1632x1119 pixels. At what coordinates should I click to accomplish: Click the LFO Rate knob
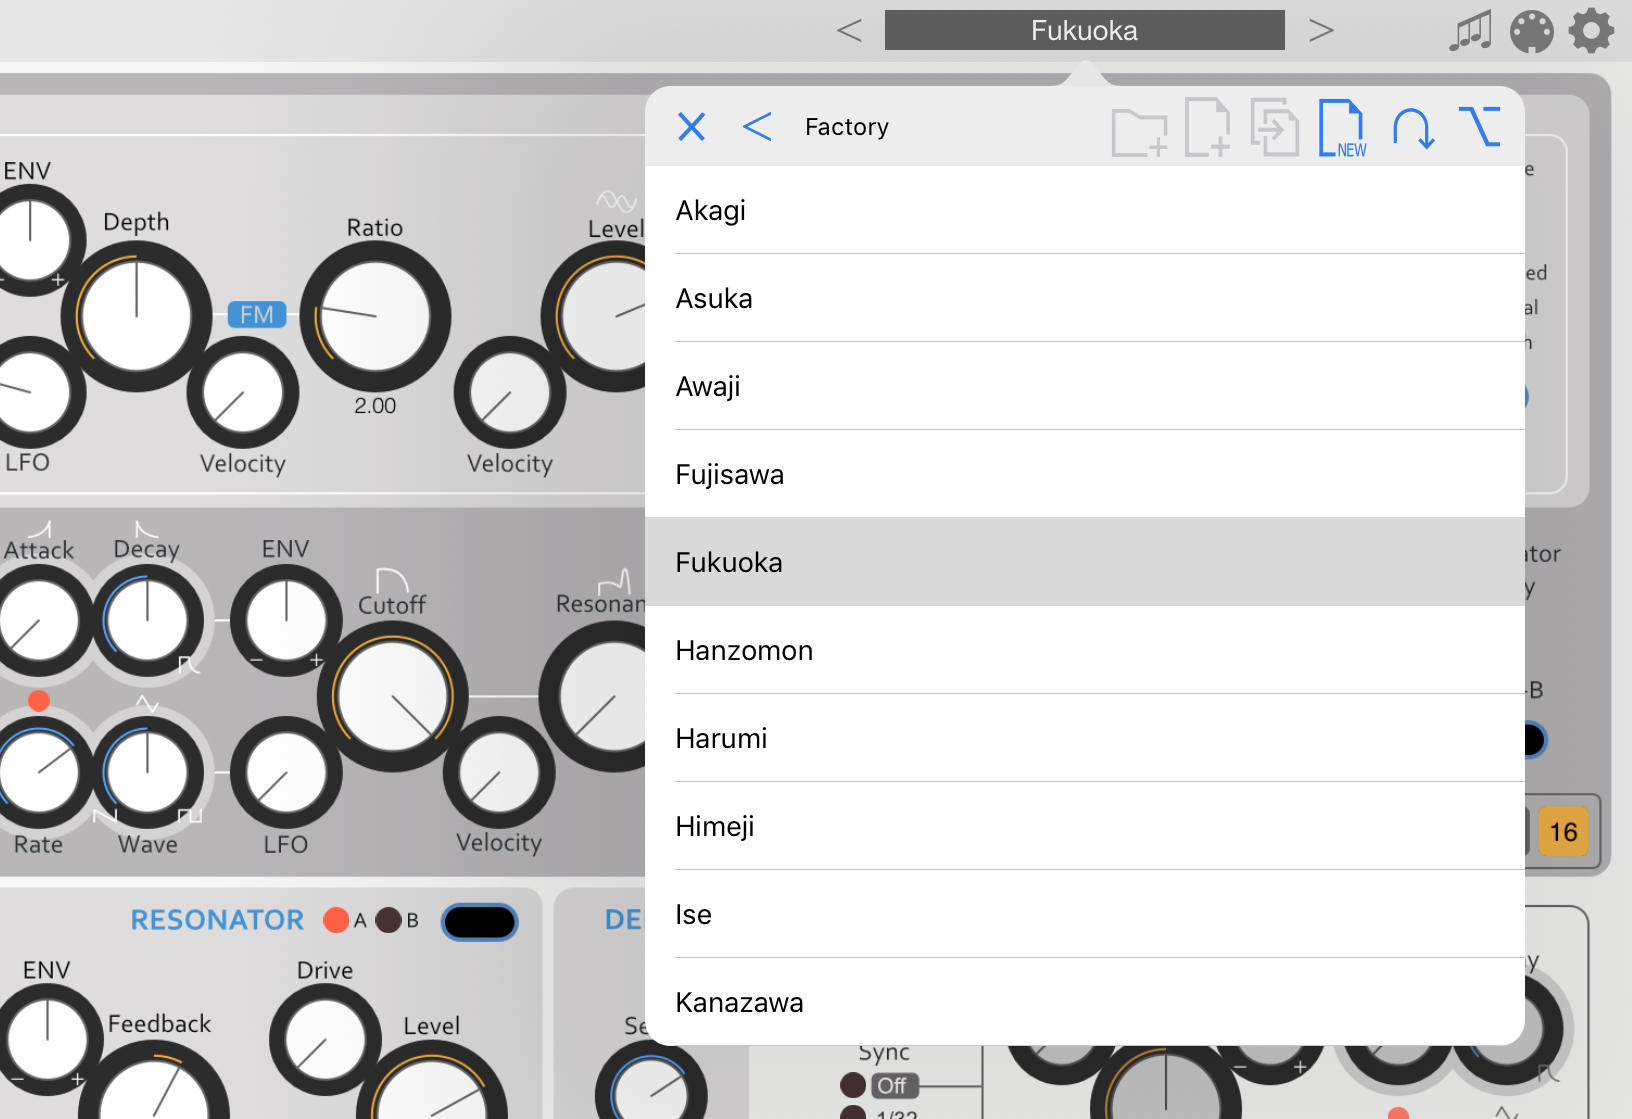coord(37,773)
